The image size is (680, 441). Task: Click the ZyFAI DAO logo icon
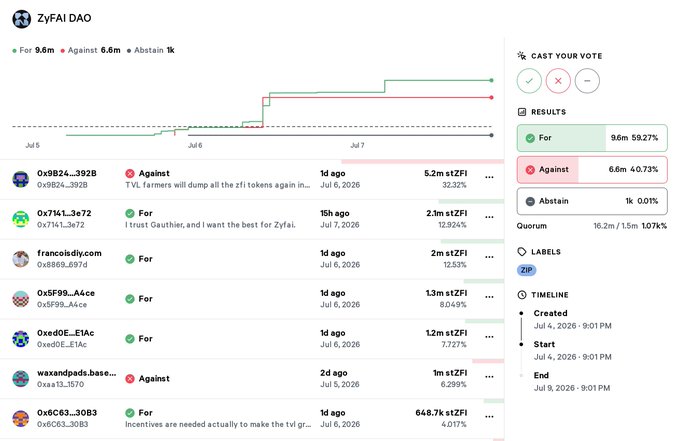21,19
